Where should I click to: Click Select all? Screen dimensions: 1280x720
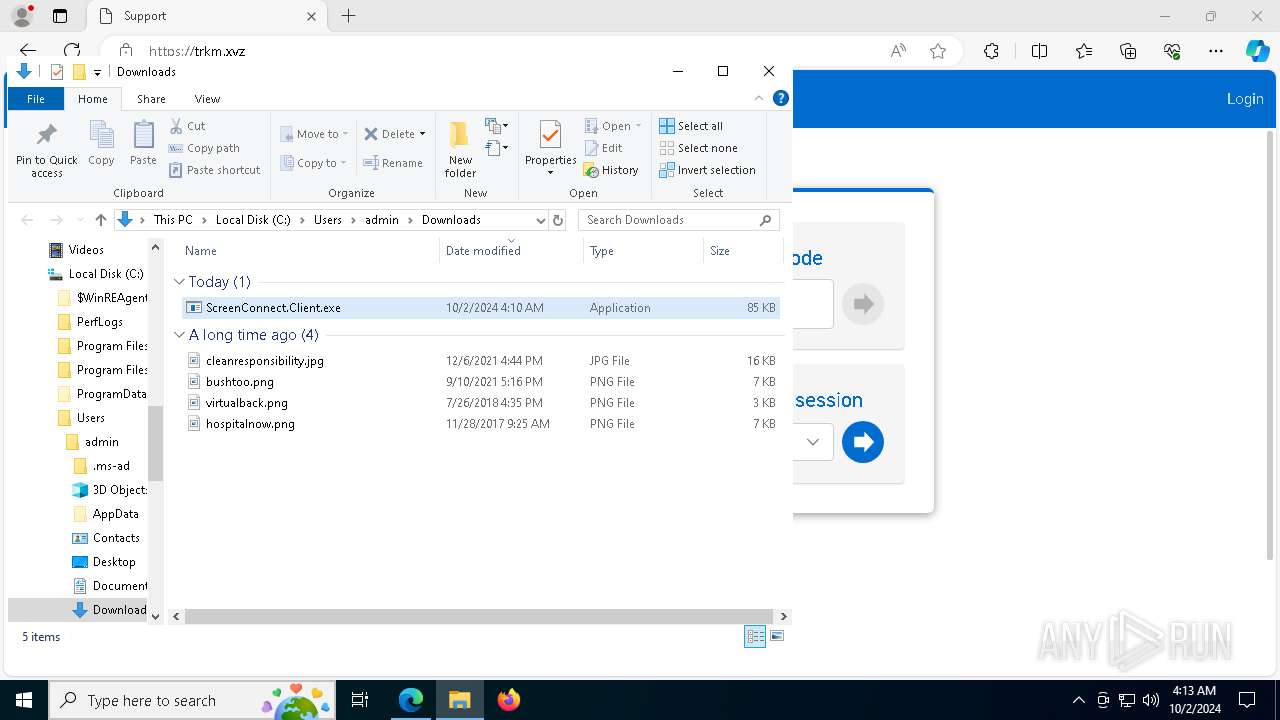(x=691, y=126)
